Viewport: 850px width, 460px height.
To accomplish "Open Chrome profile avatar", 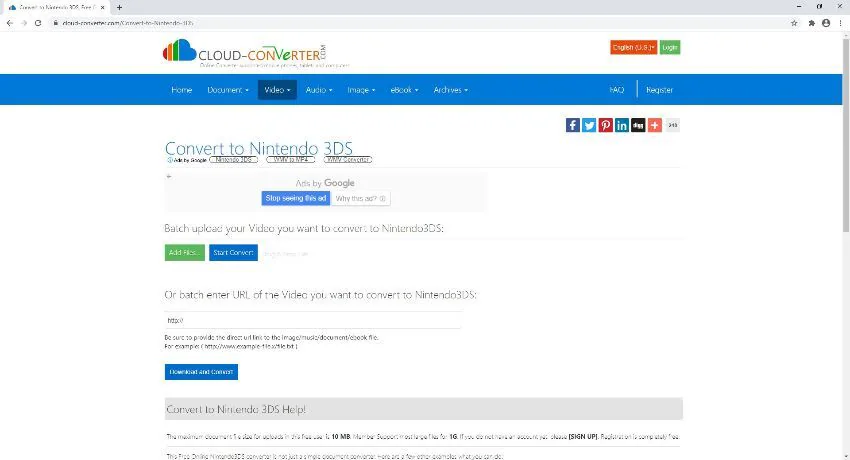I will coord(826,23).
